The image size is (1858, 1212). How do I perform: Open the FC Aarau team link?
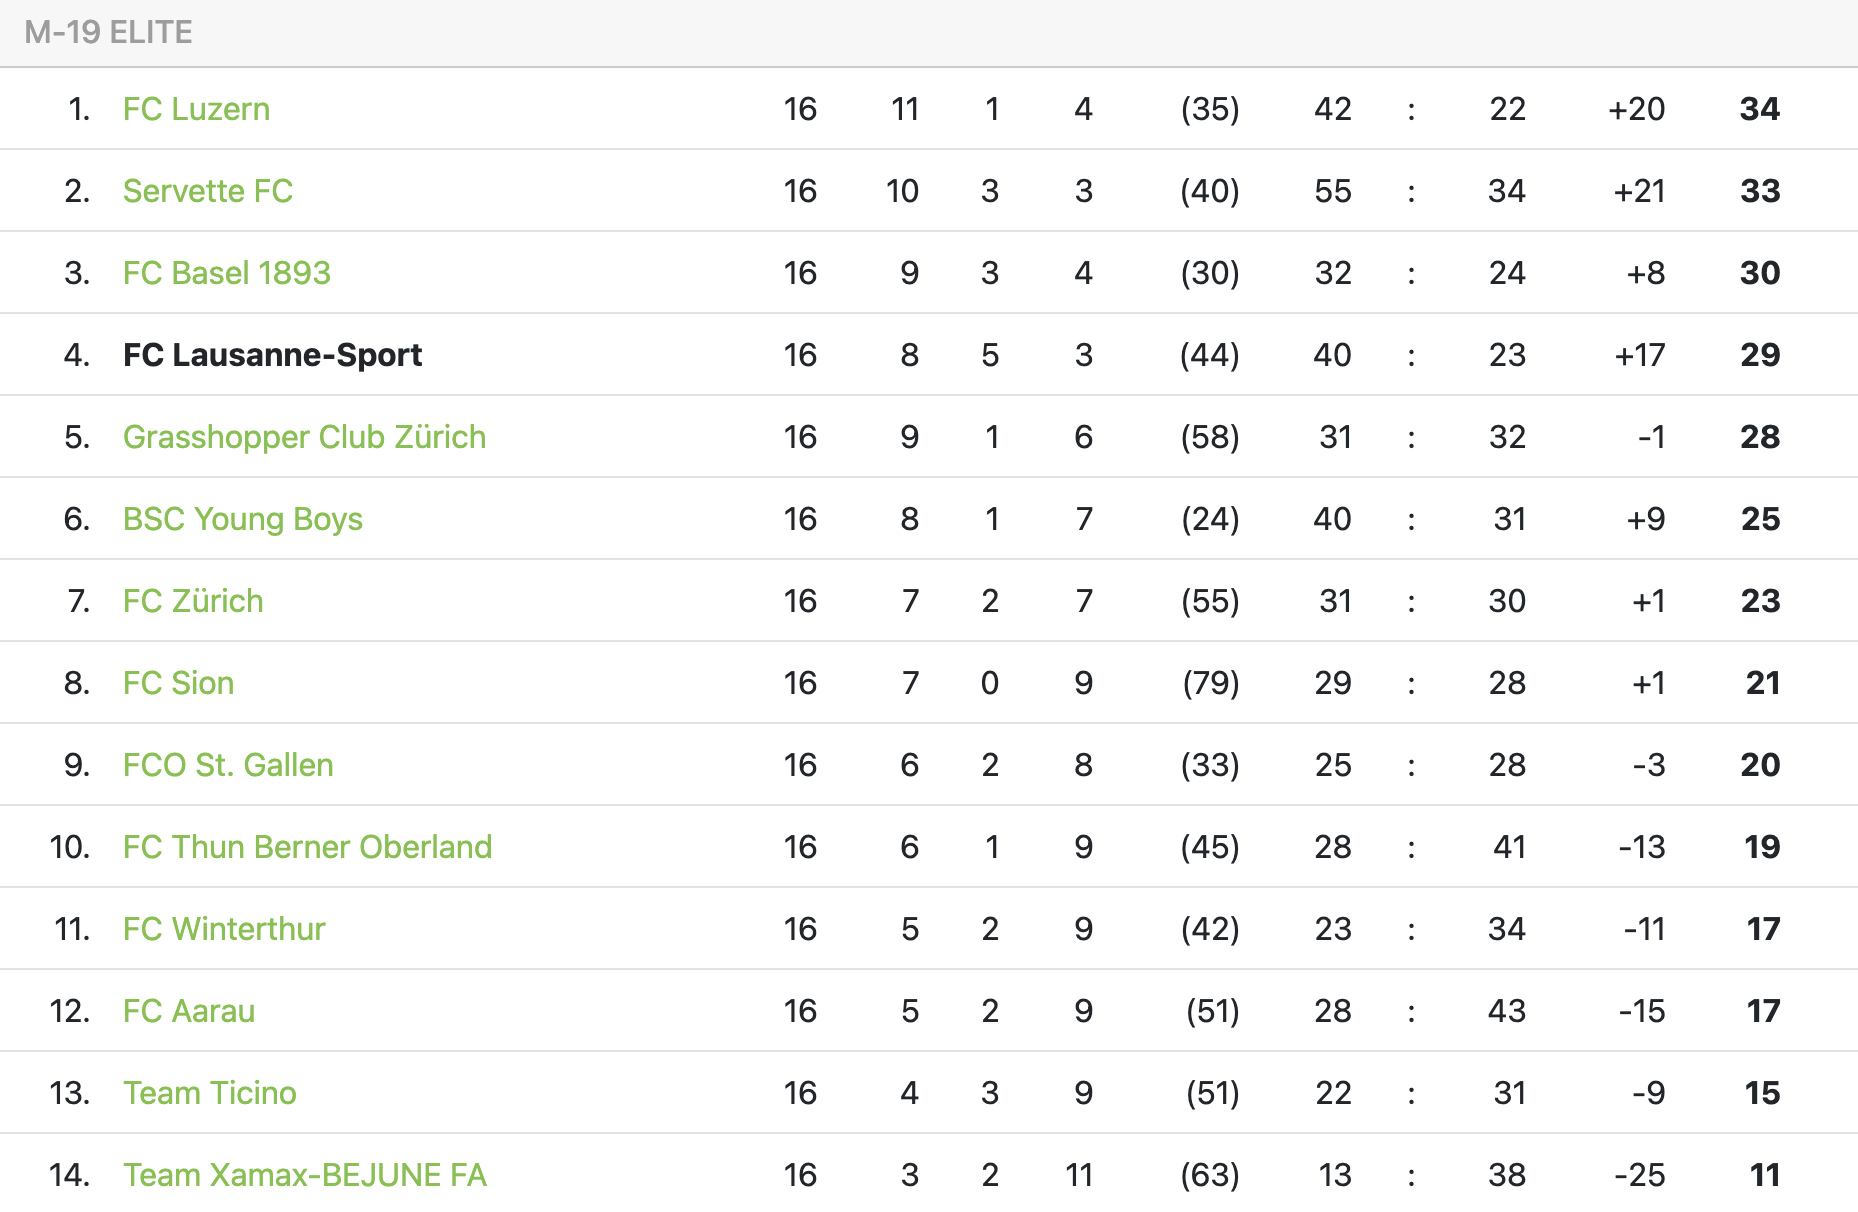[188, 1011]
